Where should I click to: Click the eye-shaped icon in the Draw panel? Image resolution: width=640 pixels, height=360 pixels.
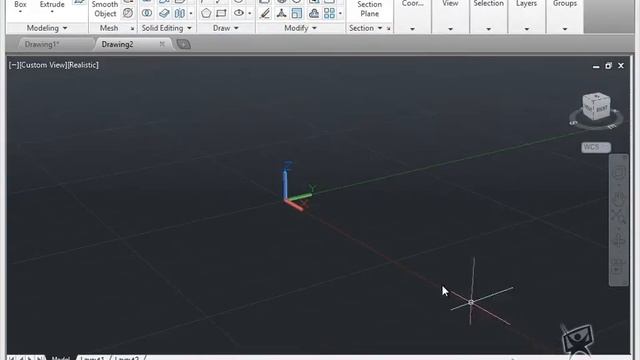pyautogui.click(x=239, y=13)
